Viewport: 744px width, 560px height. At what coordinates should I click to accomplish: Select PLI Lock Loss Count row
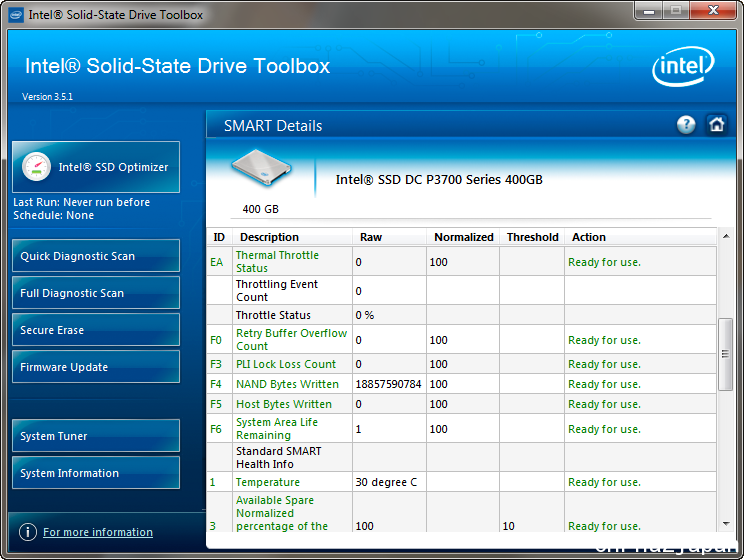pos(462,364)
